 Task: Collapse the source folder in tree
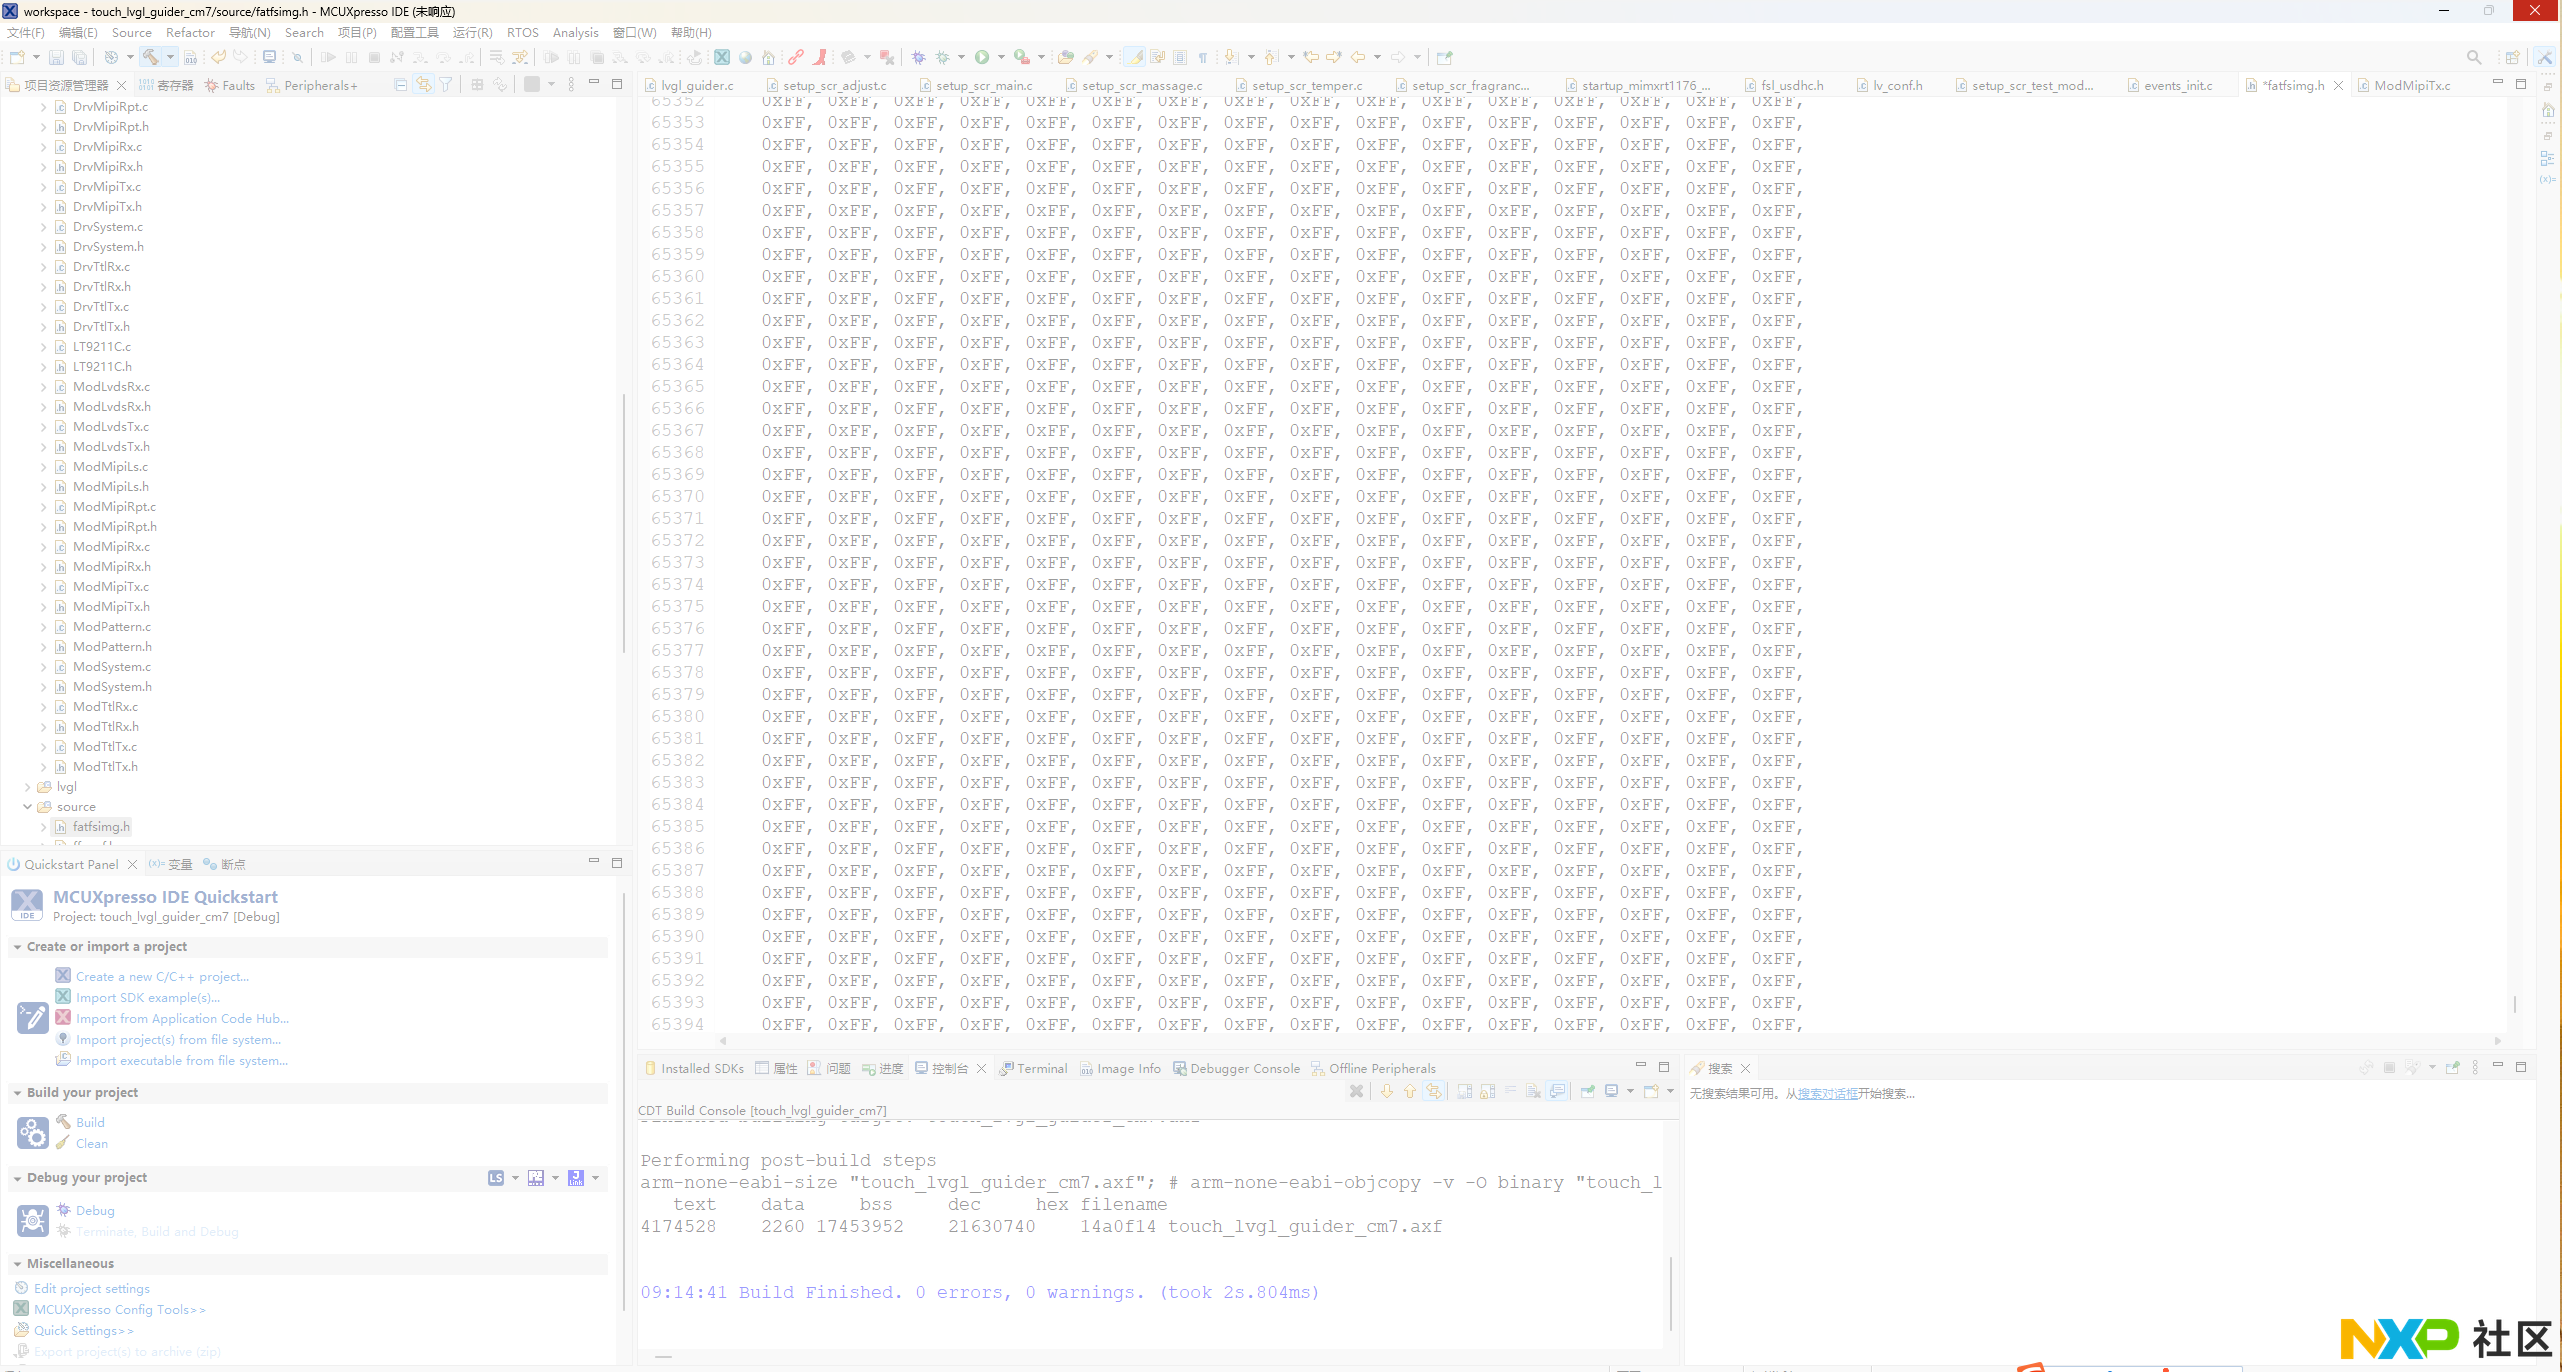28,807
